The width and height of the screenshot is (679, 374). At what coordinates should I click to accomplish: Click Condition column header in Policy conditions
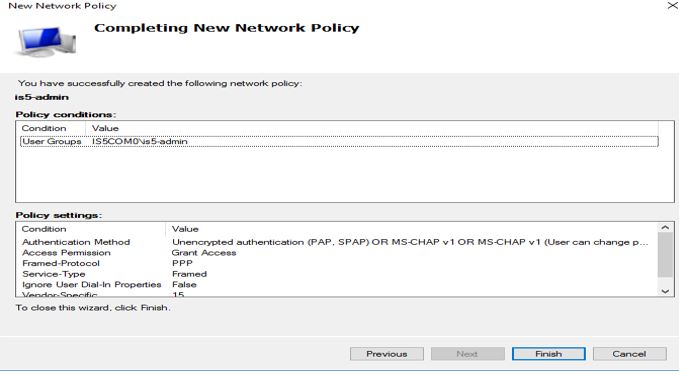[51, 128]
